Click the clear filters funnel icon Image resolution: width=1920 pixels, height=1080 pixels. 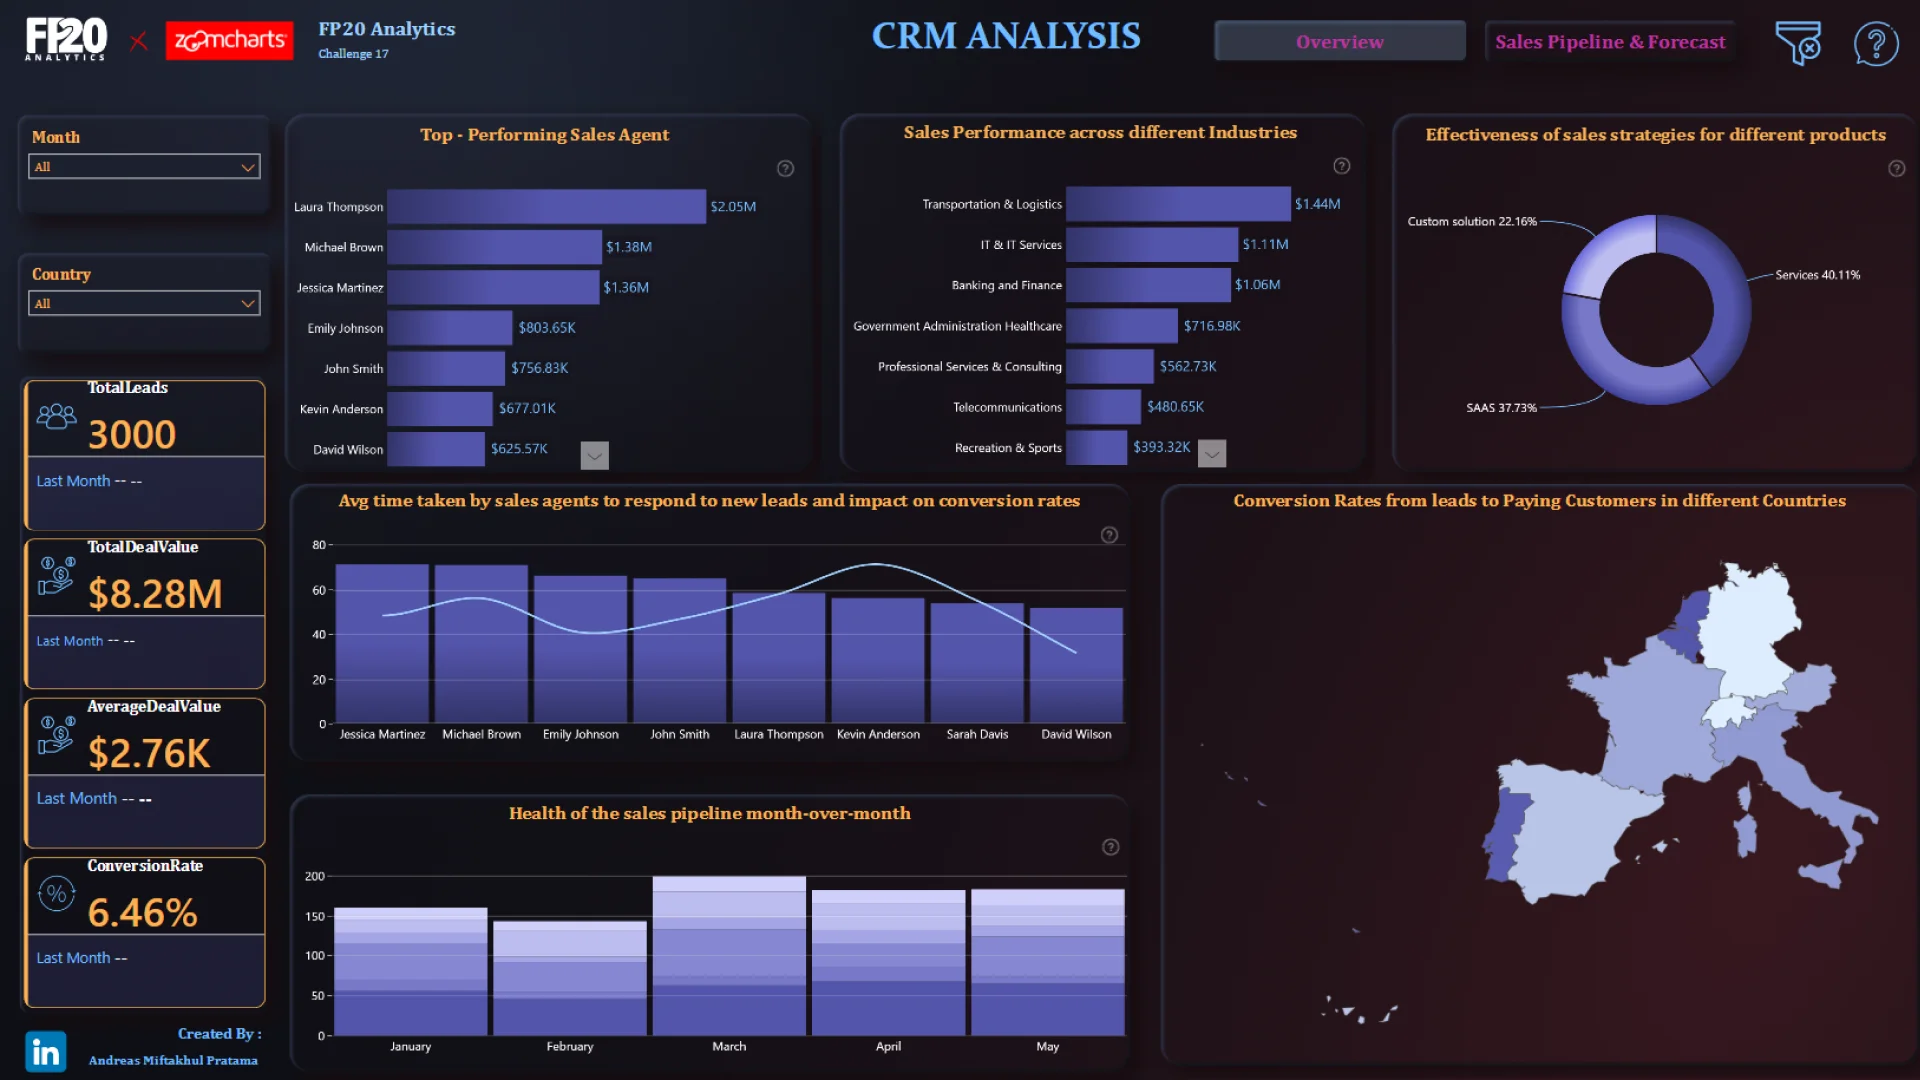pos(1797,43)
